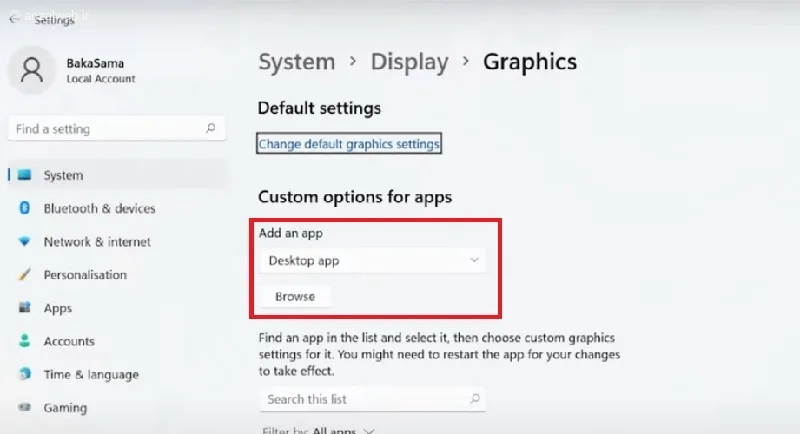Open Change default graphics settings link

[x=349, y=144]
